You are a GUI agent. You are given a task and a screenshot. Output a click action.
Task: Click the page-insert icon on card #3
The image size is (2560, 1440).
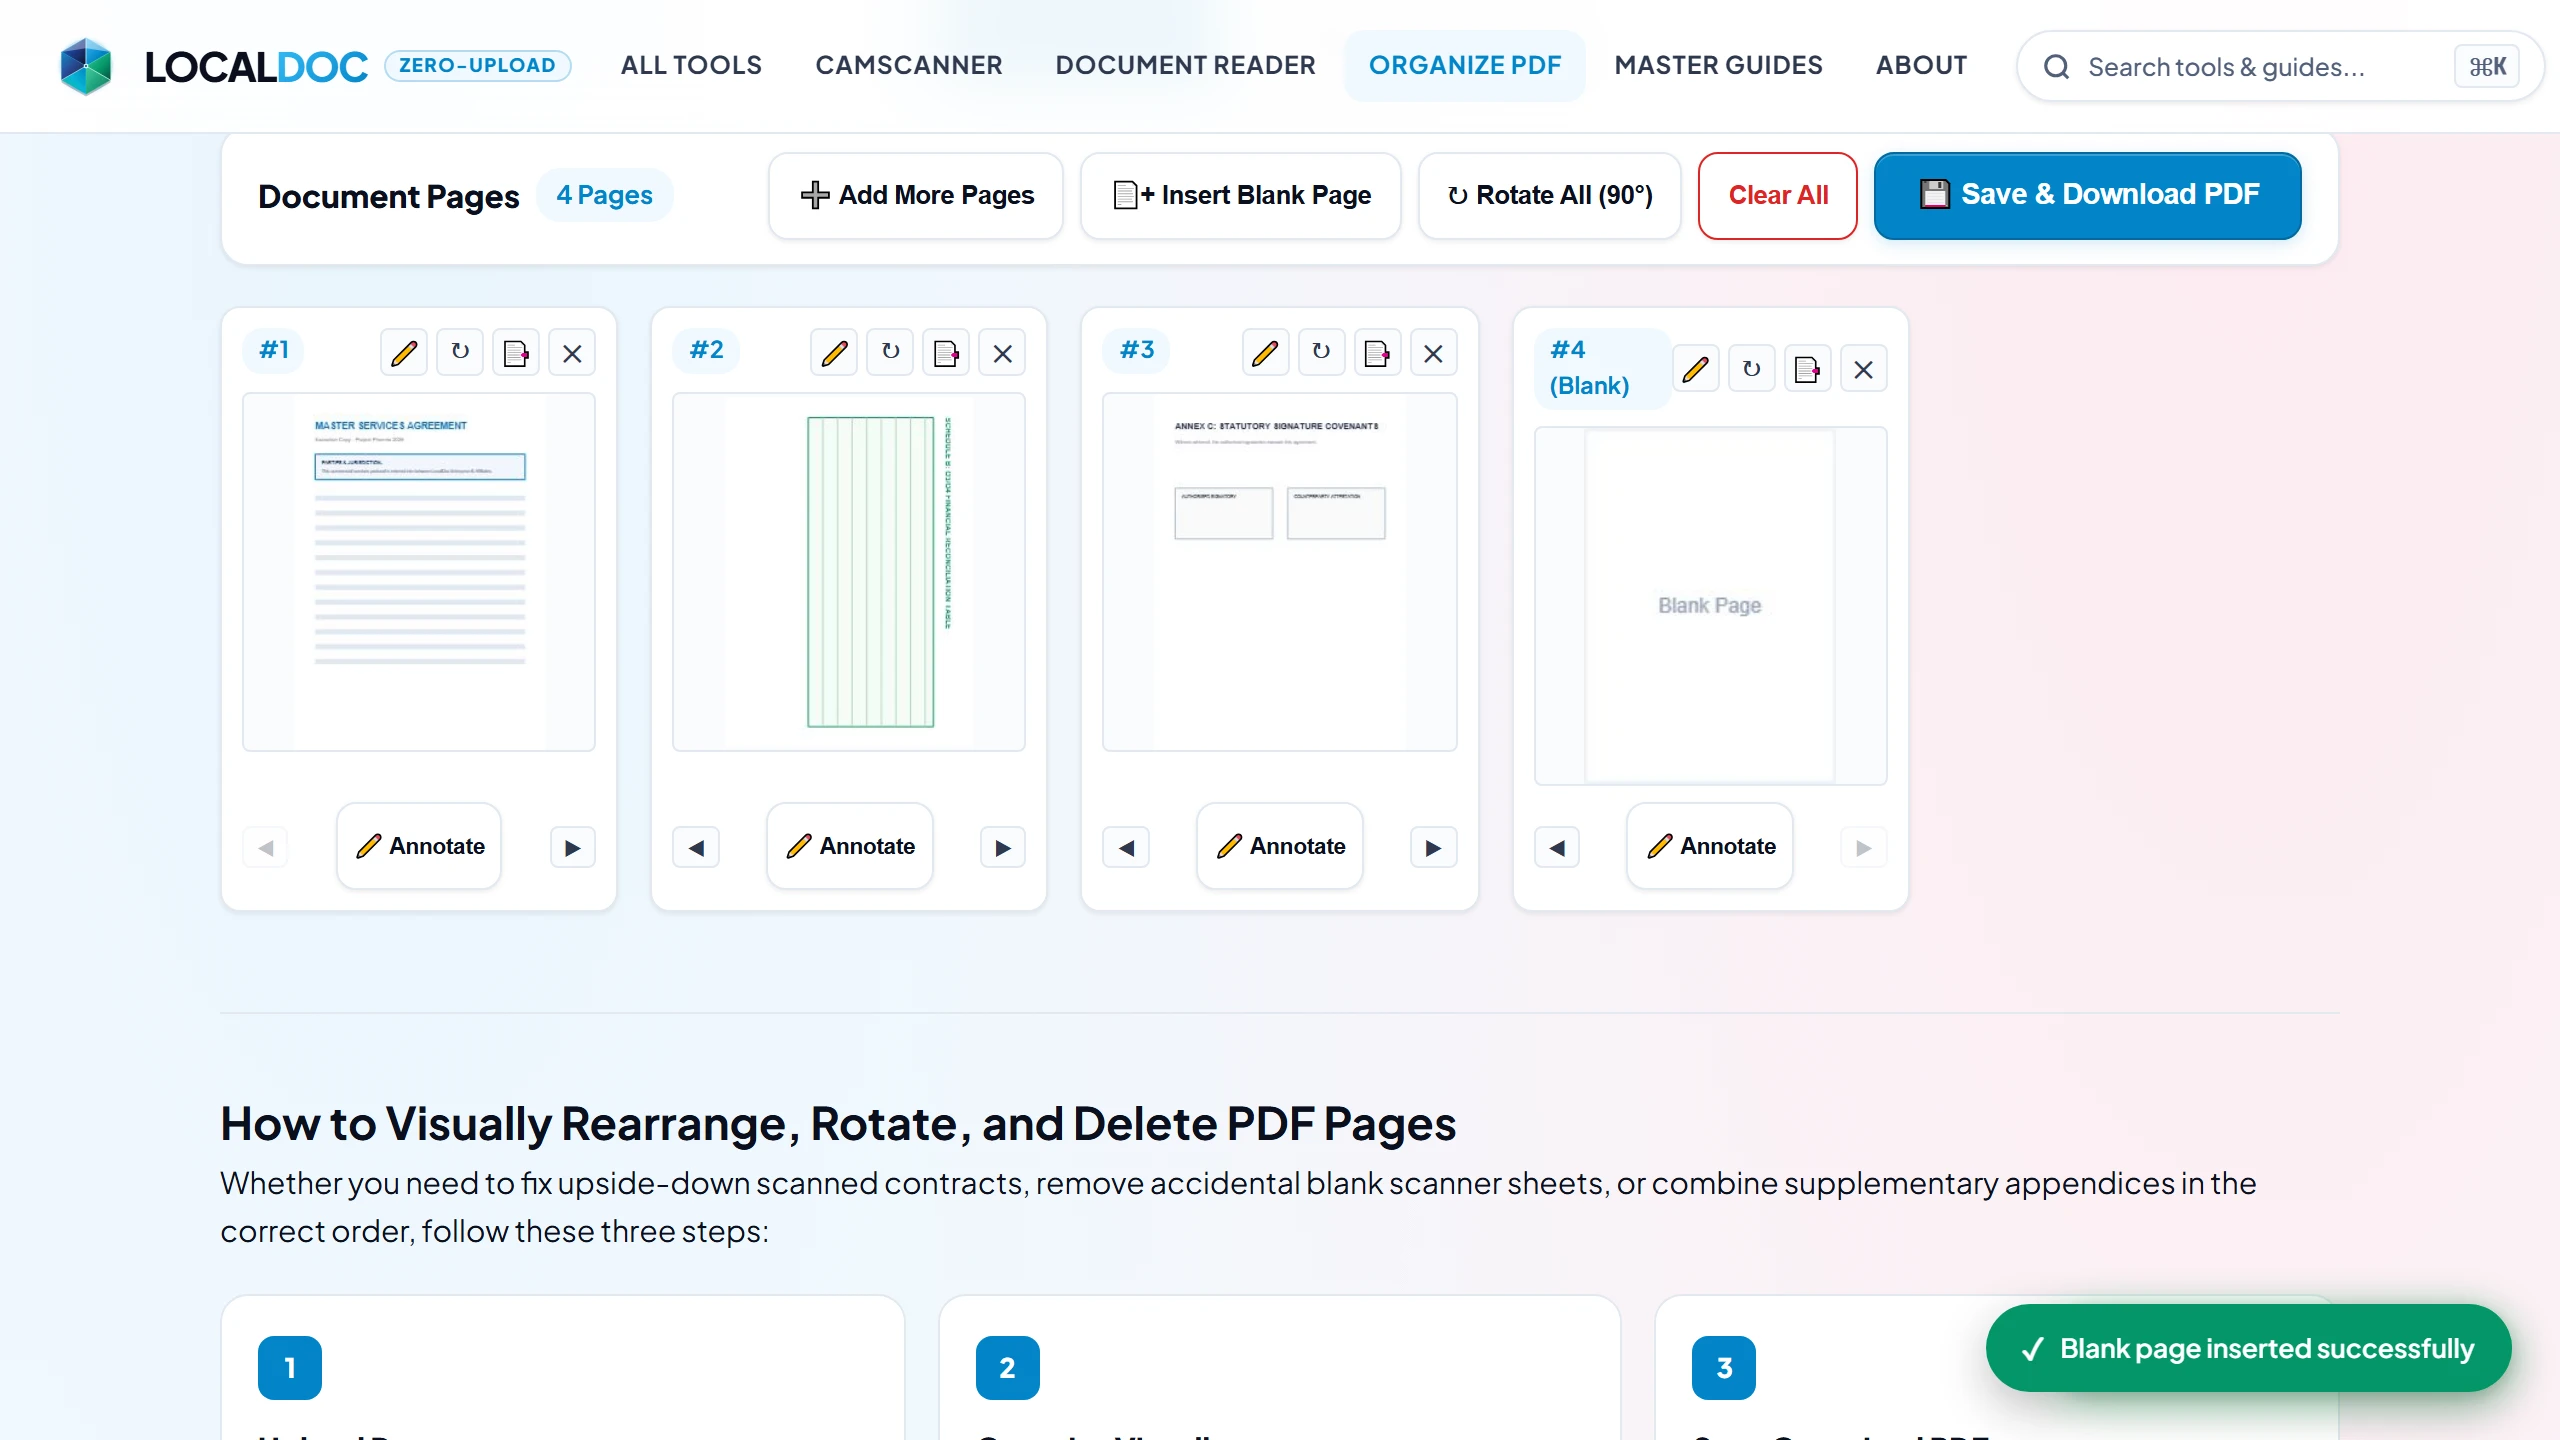click(1377, 352)
